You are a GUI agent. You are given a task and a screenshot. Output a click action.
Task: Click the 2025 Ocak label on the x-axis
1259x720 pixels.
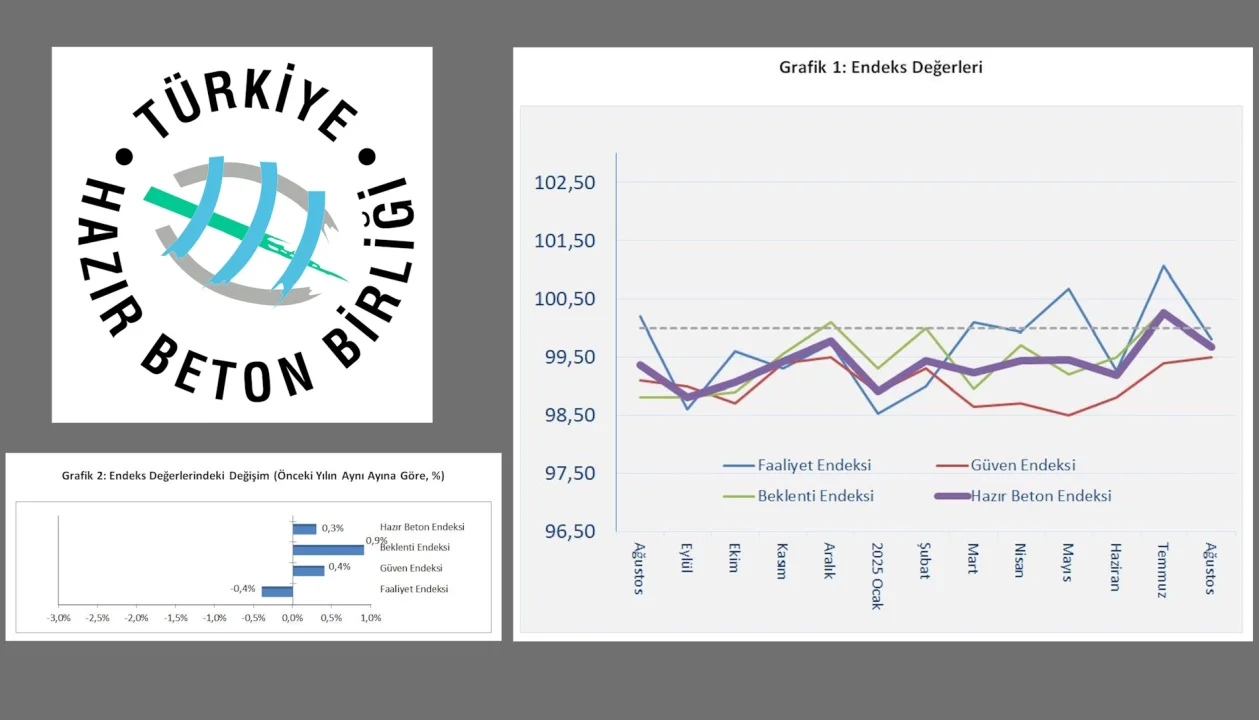click(877, 576)
